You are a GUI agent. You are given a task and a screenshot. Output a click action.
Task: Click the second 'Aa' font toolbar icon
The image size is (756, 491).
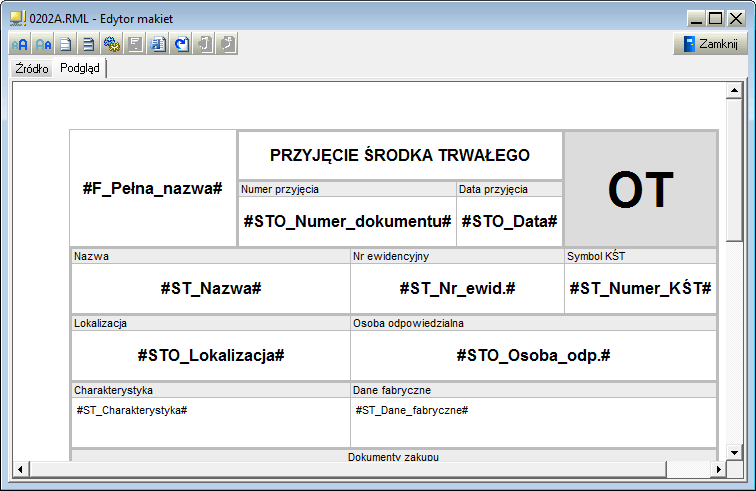coord(42,45)
